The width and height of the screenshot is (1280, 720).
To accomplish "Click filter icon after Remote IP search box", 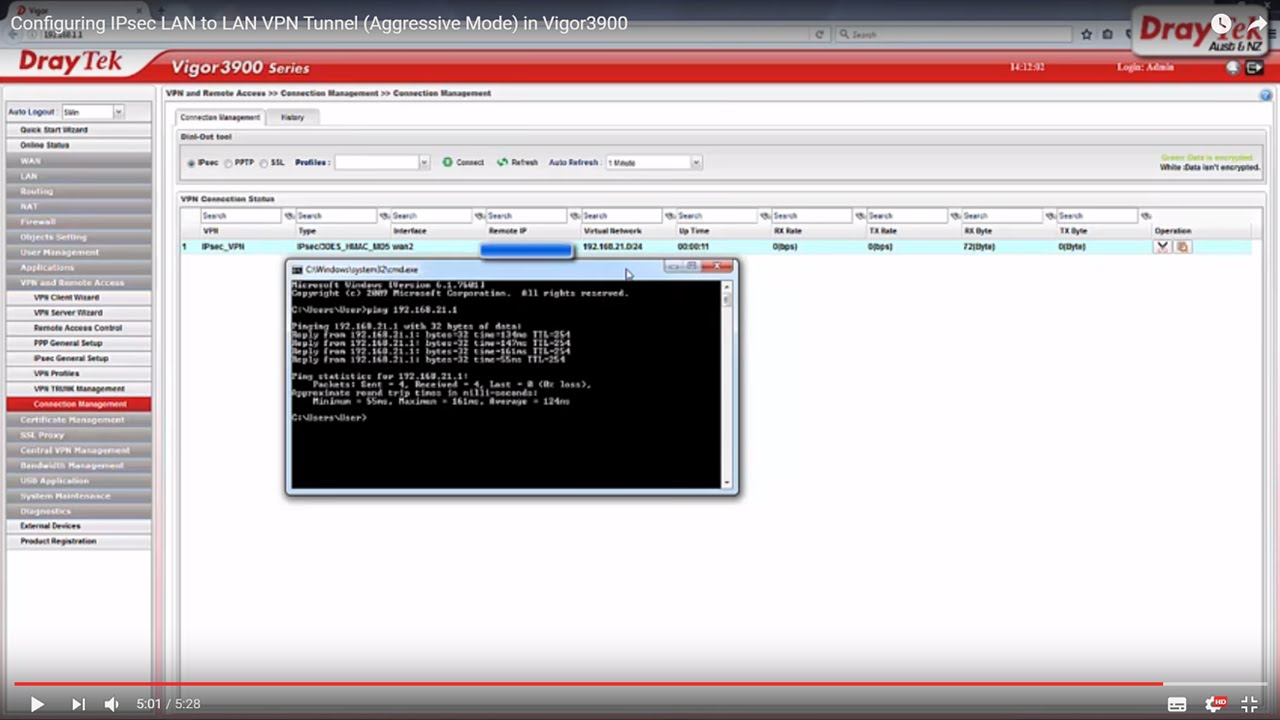I will tap(575, 216).
